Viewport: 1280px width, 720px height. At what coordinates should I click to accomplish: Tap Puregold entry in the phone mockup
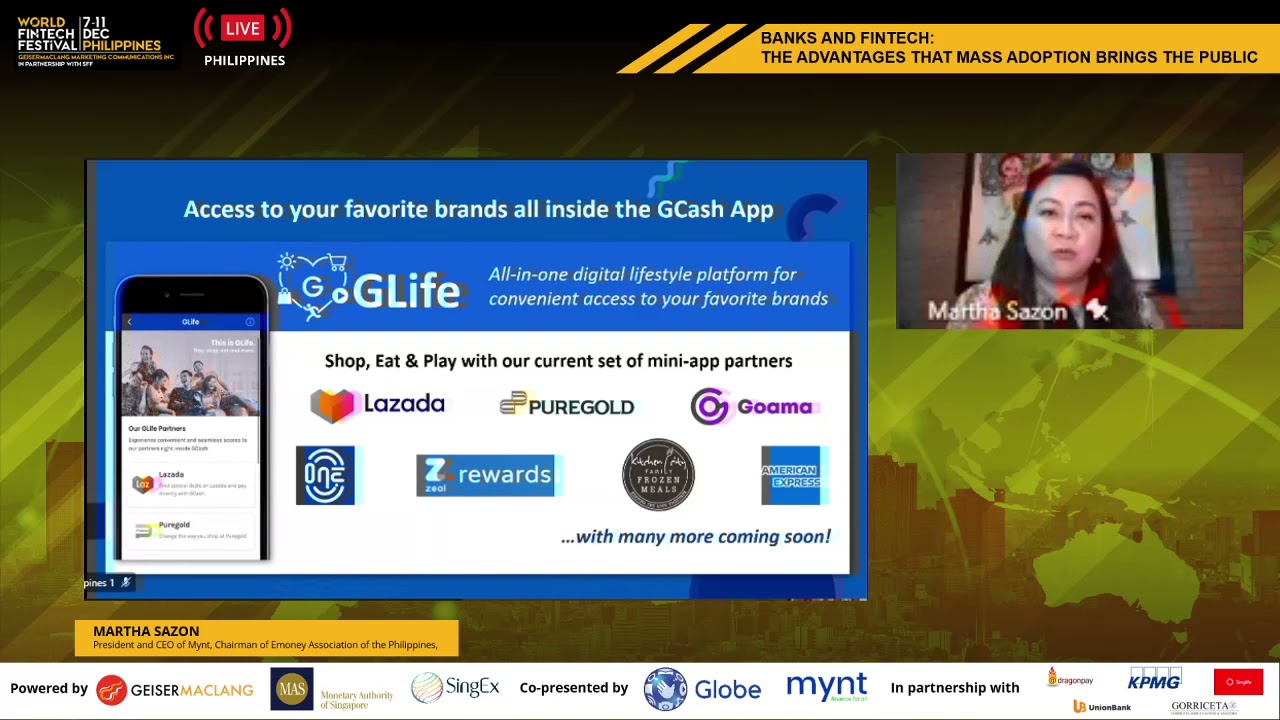[190, 530]
